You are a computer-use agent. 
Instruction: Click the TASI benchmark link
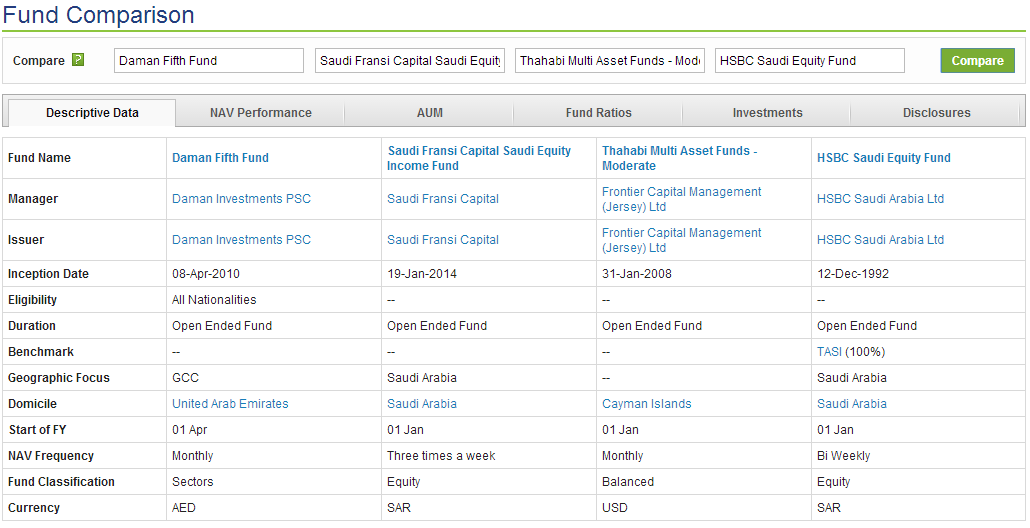pyautogui.click(x=829, y=352)
